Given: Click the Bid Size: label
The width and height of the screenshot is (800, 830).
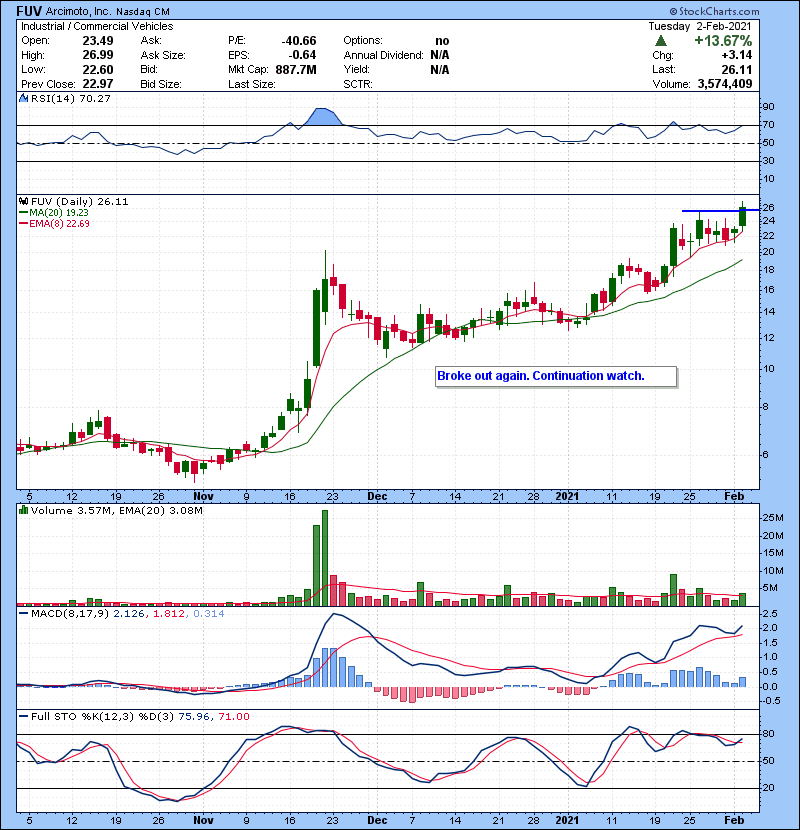Looking at the screenshot, I should (x=161, y=84).
